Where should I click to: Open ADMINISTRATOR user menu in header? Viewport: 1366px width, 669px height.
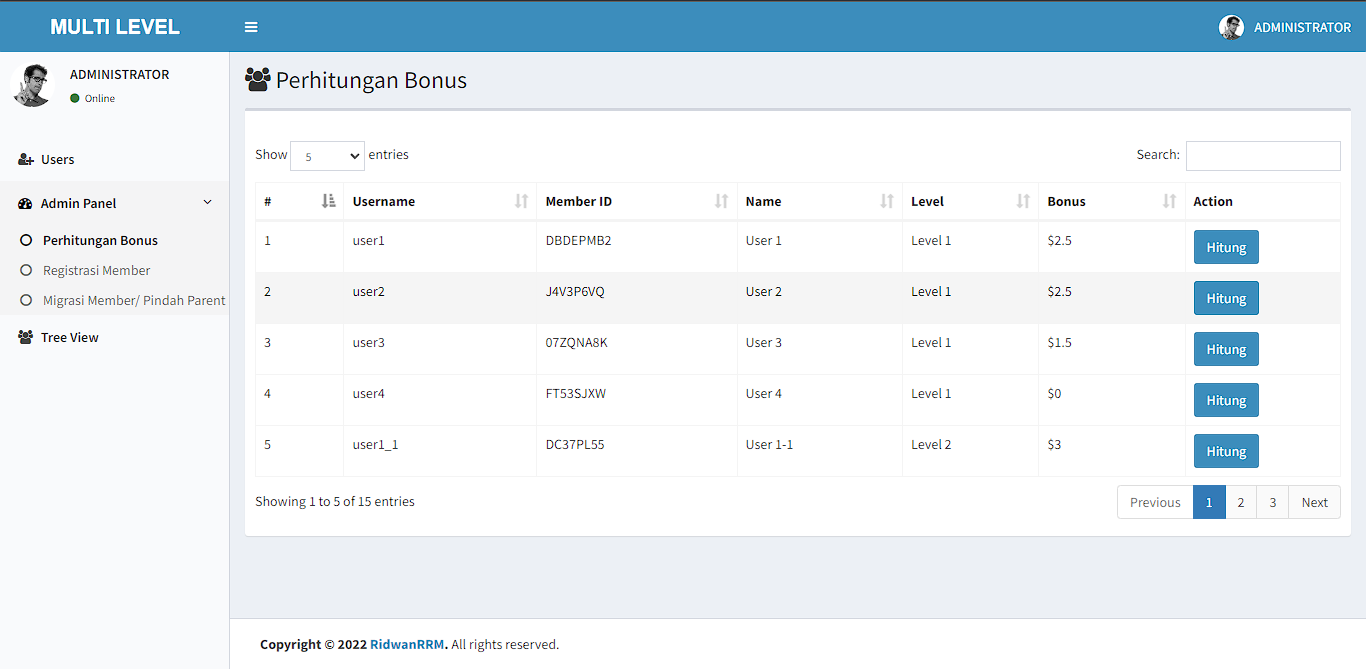pyautogui.click(x=1285, y=27)
